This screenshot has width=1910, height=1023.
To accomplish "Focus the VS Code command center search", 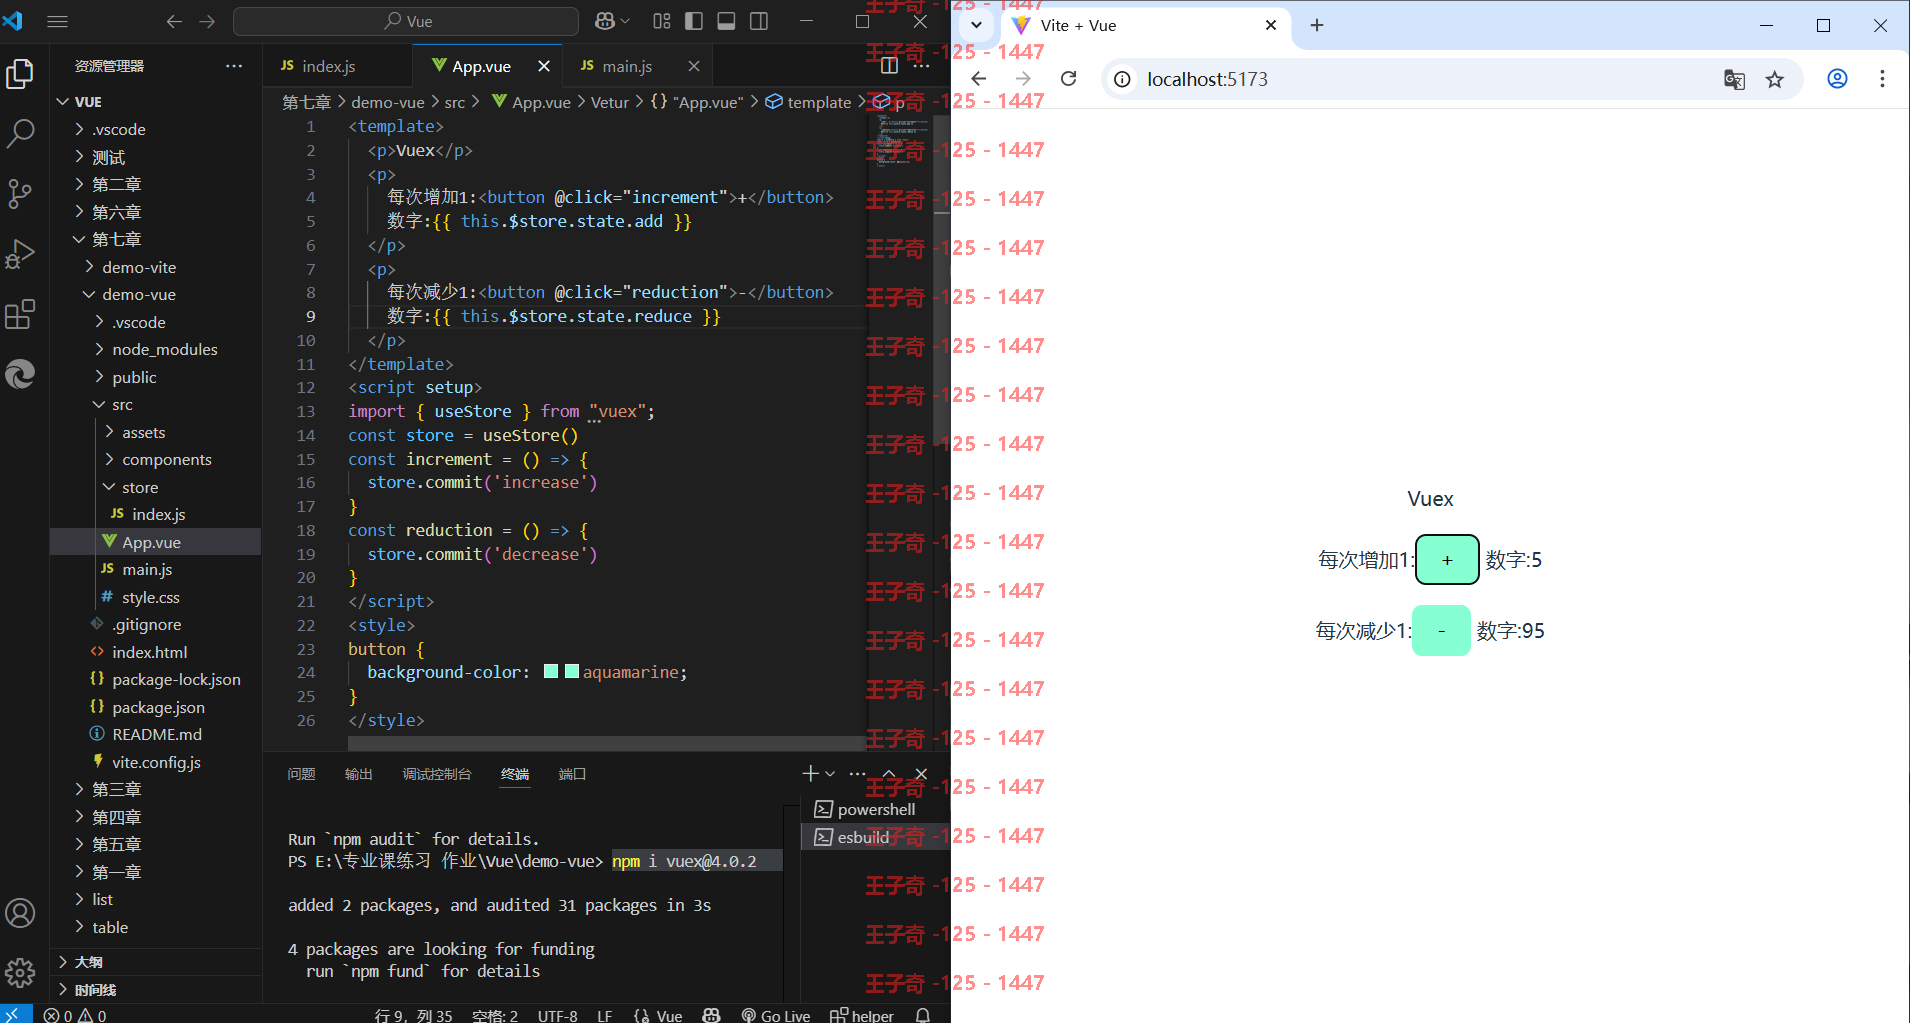I will (406, 21).
